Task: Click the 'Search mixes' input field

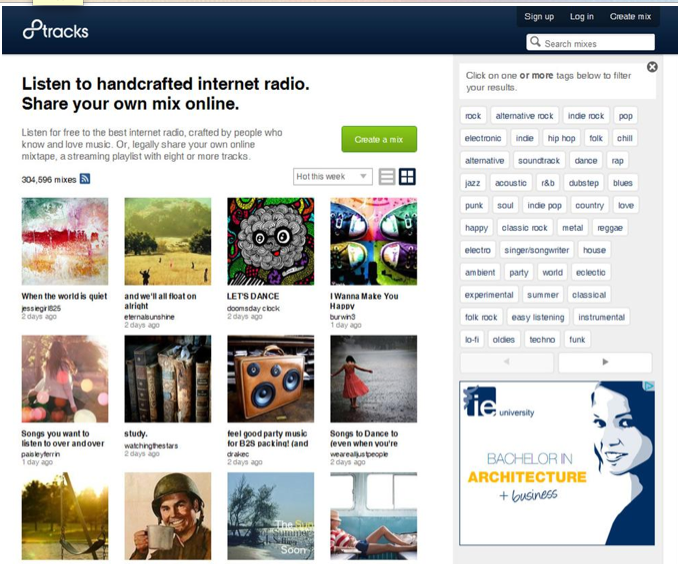Action: 590,42
